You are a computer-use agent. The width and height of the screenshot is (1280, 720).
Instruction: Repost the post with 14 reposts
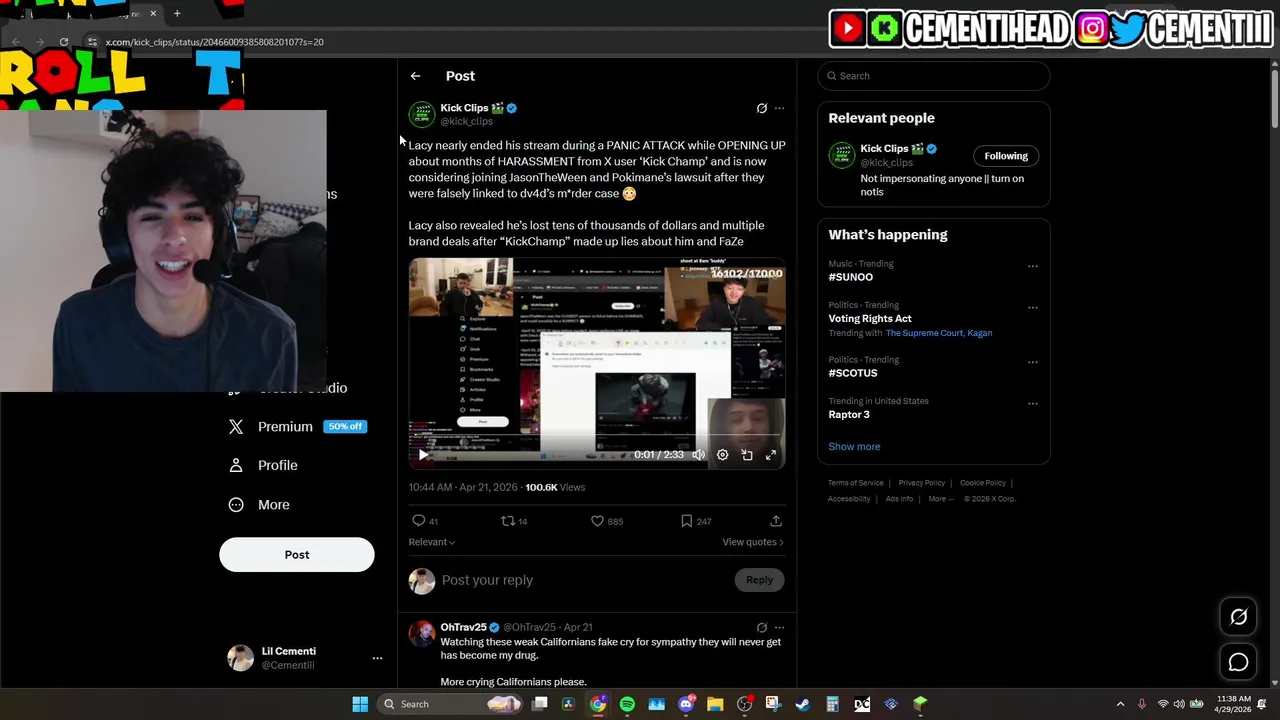514,521
